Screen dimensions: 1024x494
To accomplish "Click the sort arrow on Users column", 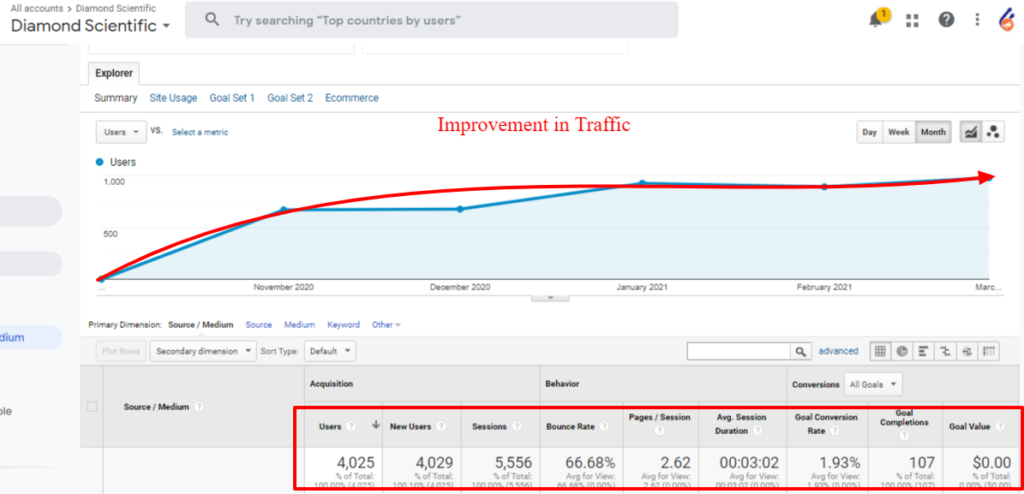I will click(376, 425).
